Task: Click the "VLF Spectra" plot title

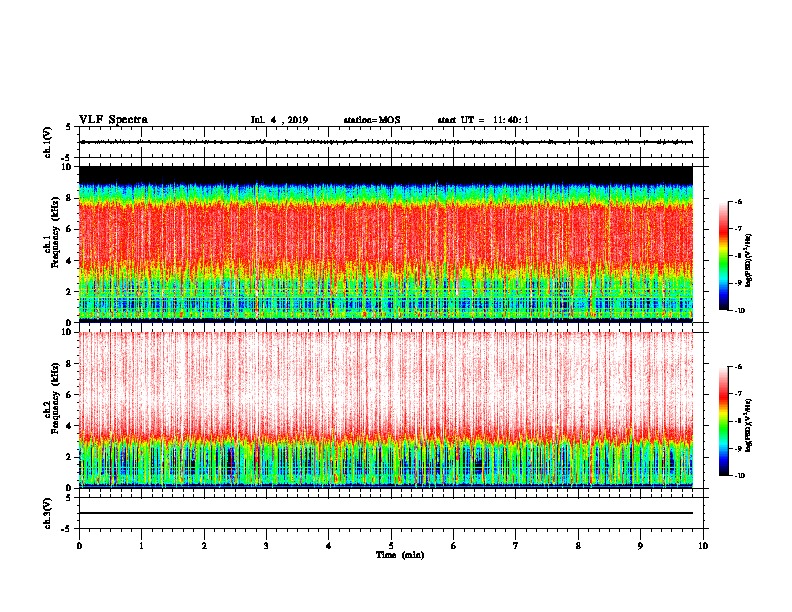Action: click(x=113, y=120)
